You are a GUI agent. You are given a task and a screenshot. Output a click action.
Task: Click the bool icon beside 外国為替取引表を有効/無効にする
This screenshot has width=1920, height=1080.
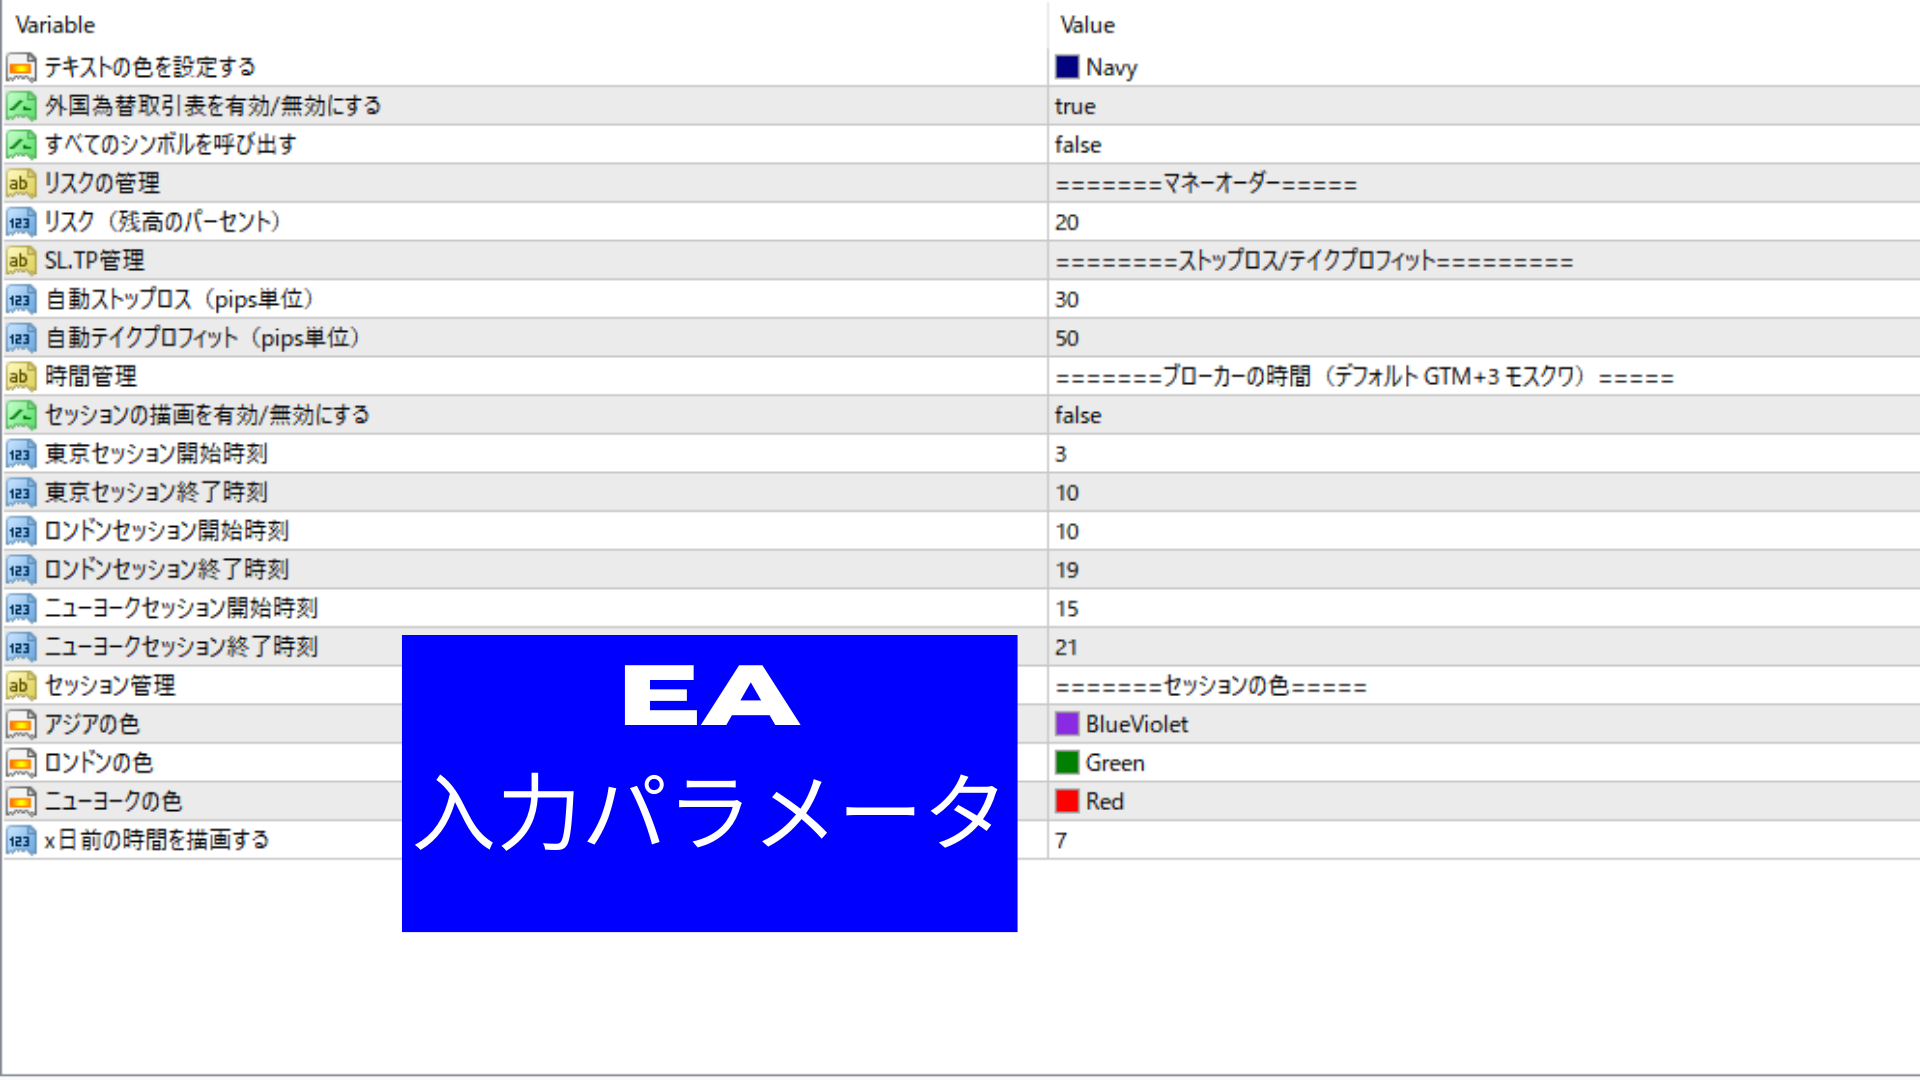tap(20, 106)
